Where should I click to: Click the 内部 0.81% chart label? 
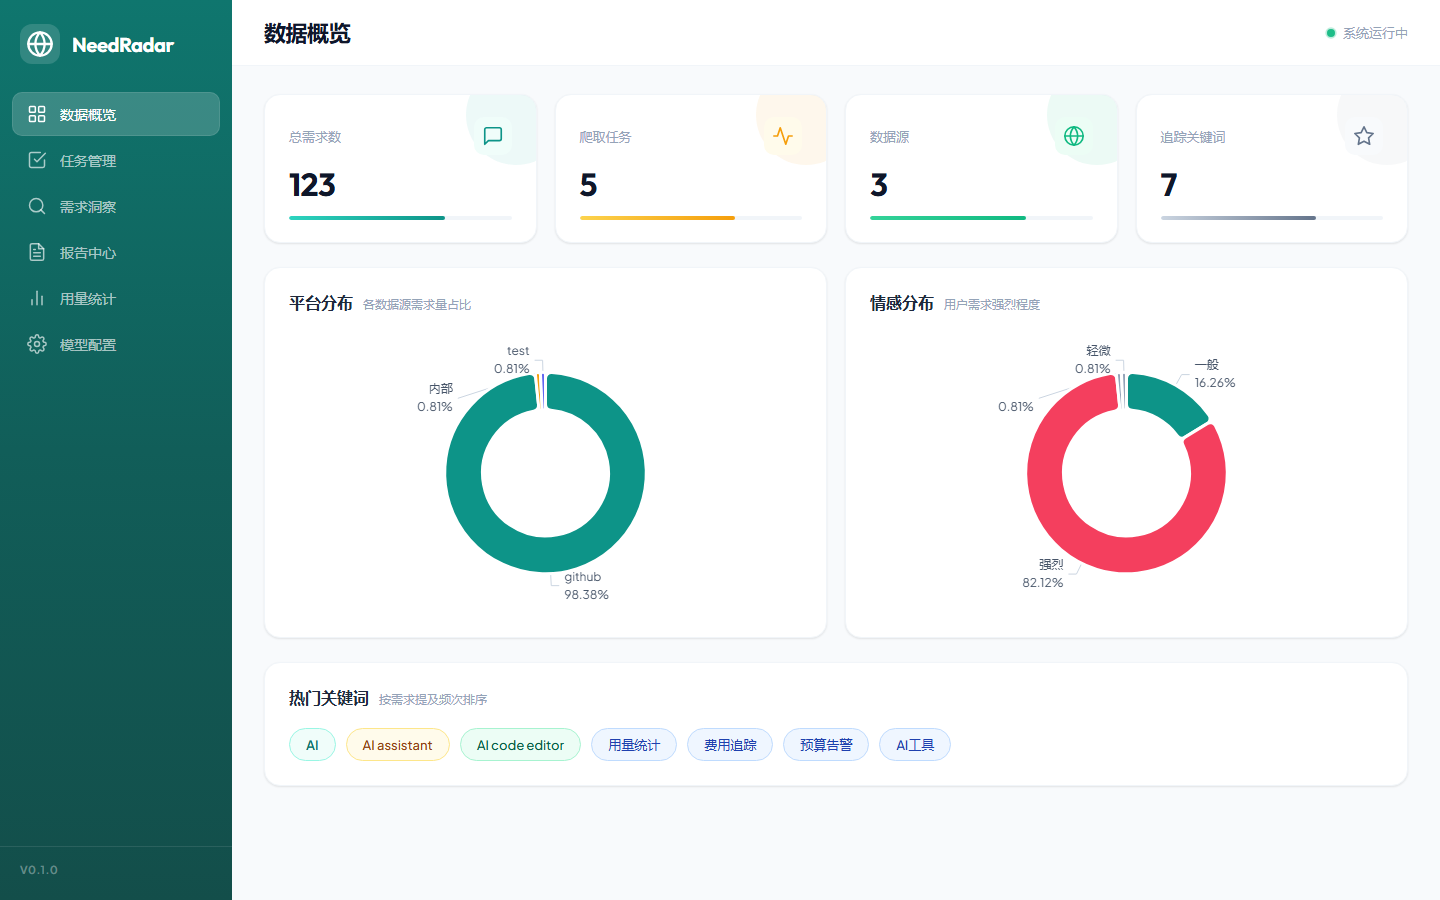pos(435,398)
